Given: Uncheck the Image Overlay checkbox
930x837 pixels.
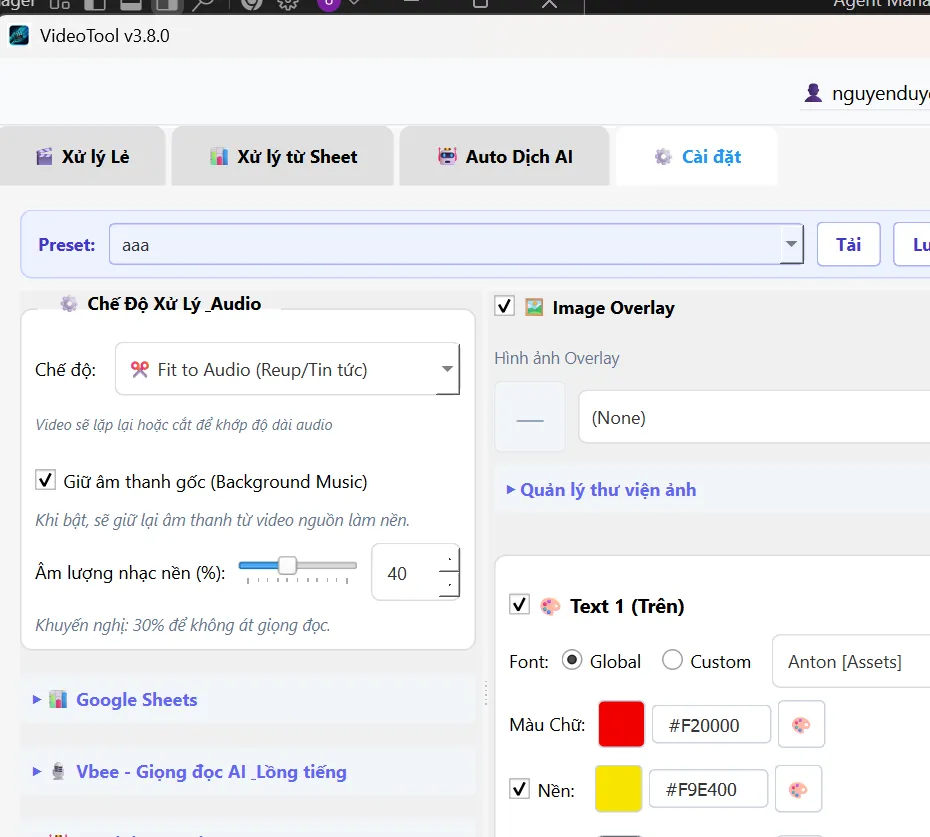Looking at the screenshot, I should [505, 307].
